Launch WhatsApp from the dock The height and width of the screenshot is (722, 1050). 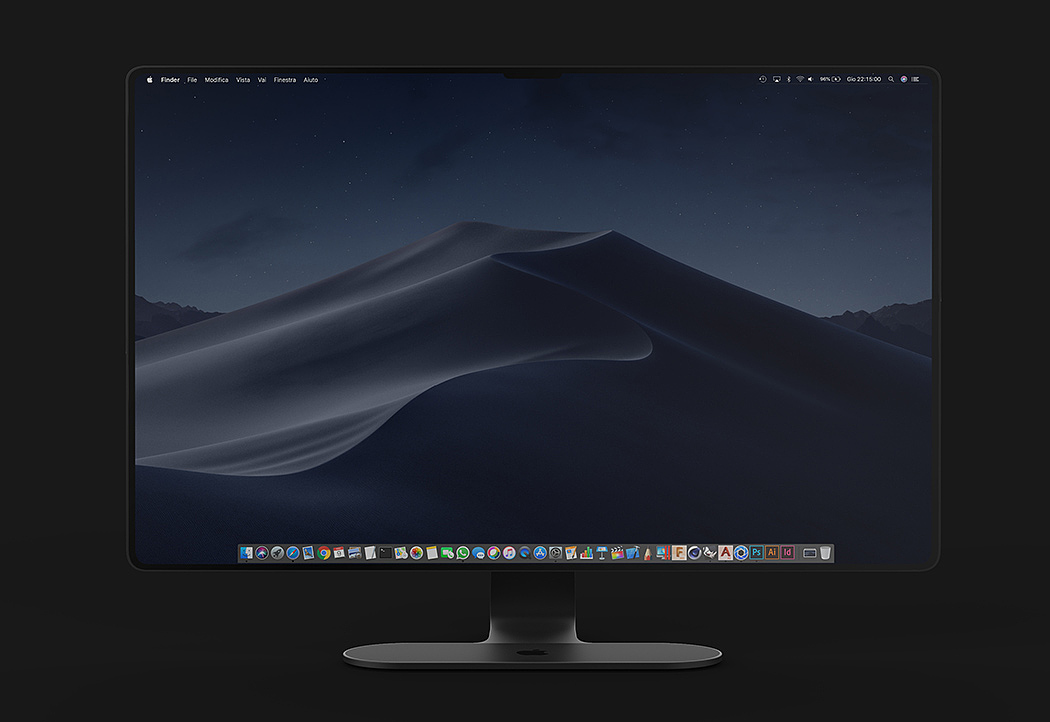click(x=463, y=553)
